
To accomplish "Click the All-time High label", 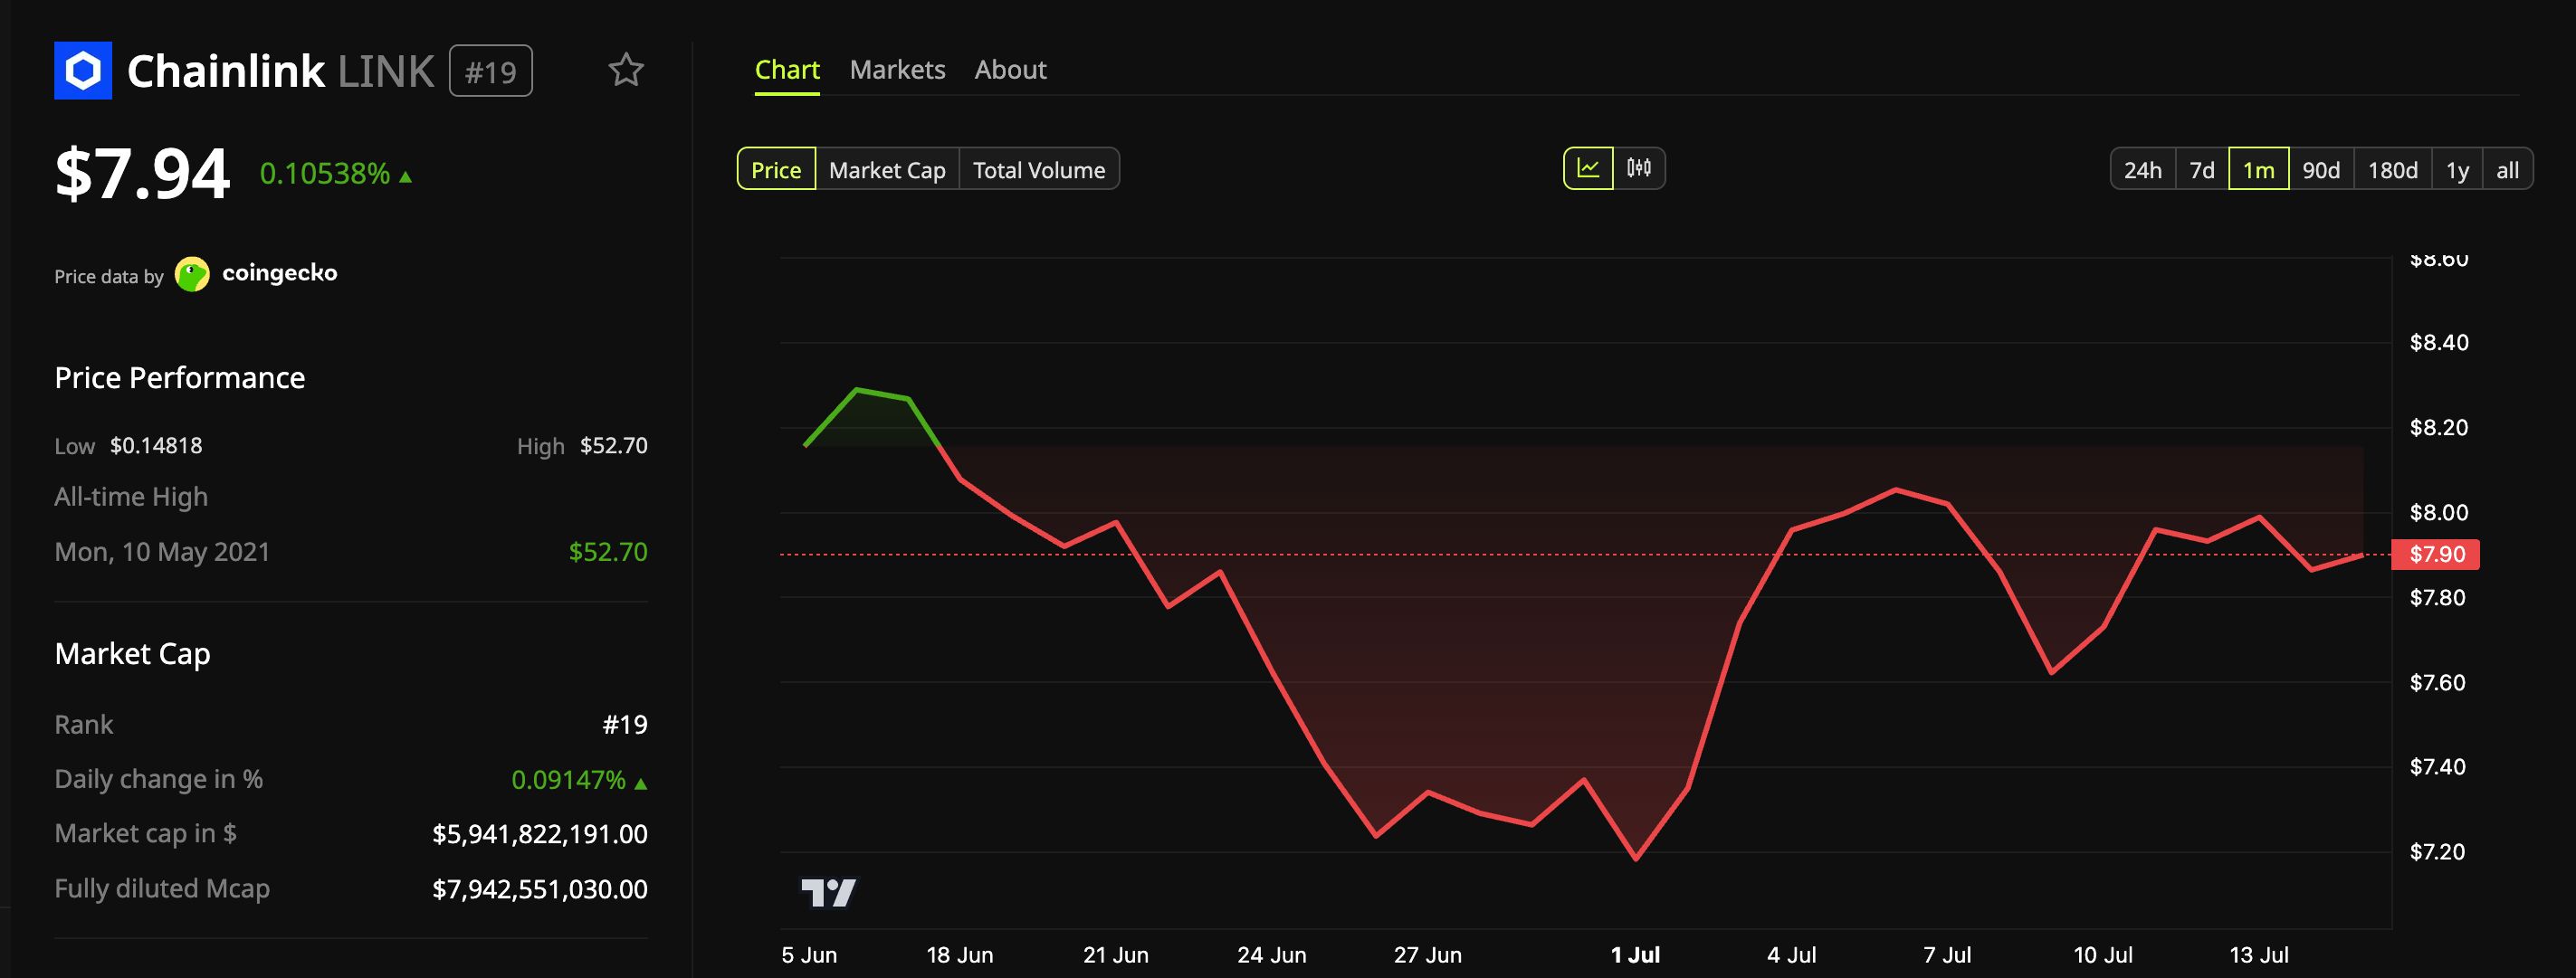I will (x=131, y=497).
